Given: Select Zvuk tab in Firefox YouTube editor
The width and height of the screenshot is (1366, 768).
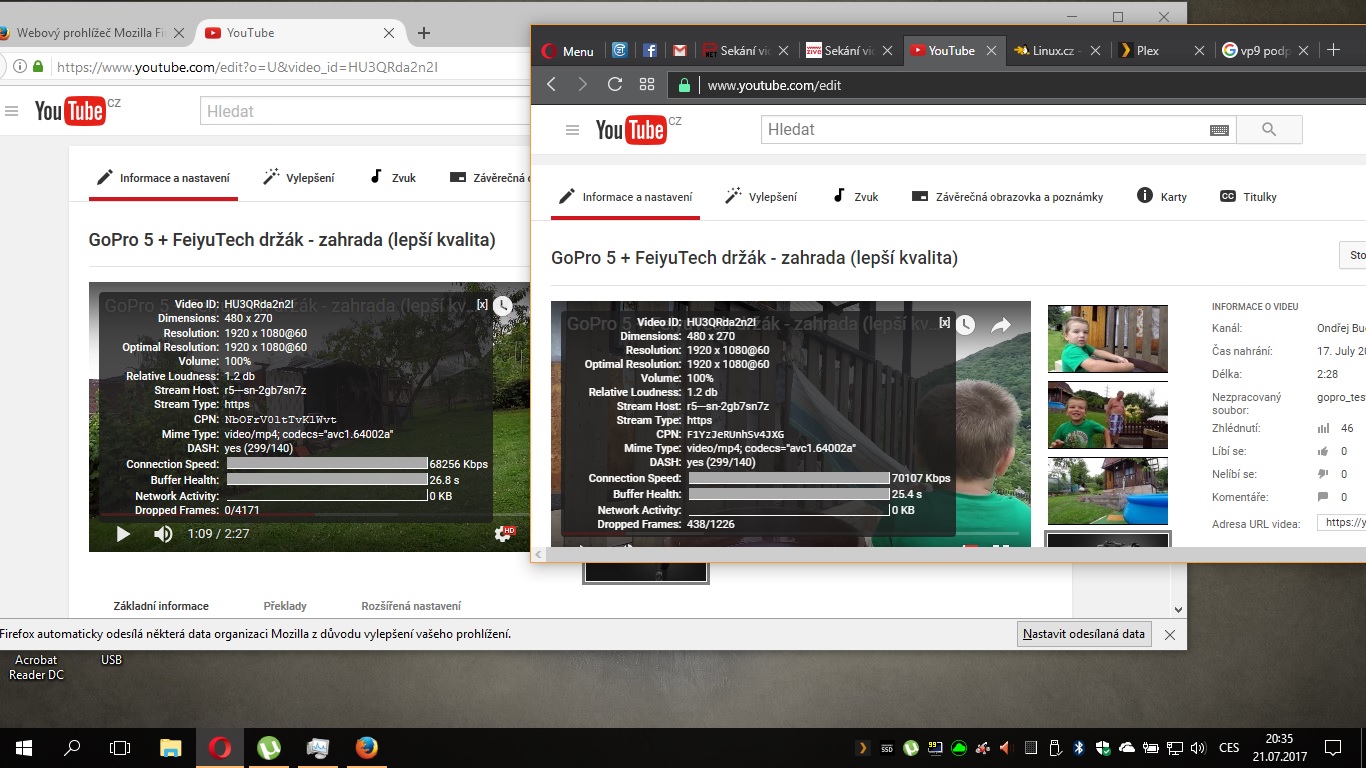Looking at the screenshot, I should click(x=392, y=178).
